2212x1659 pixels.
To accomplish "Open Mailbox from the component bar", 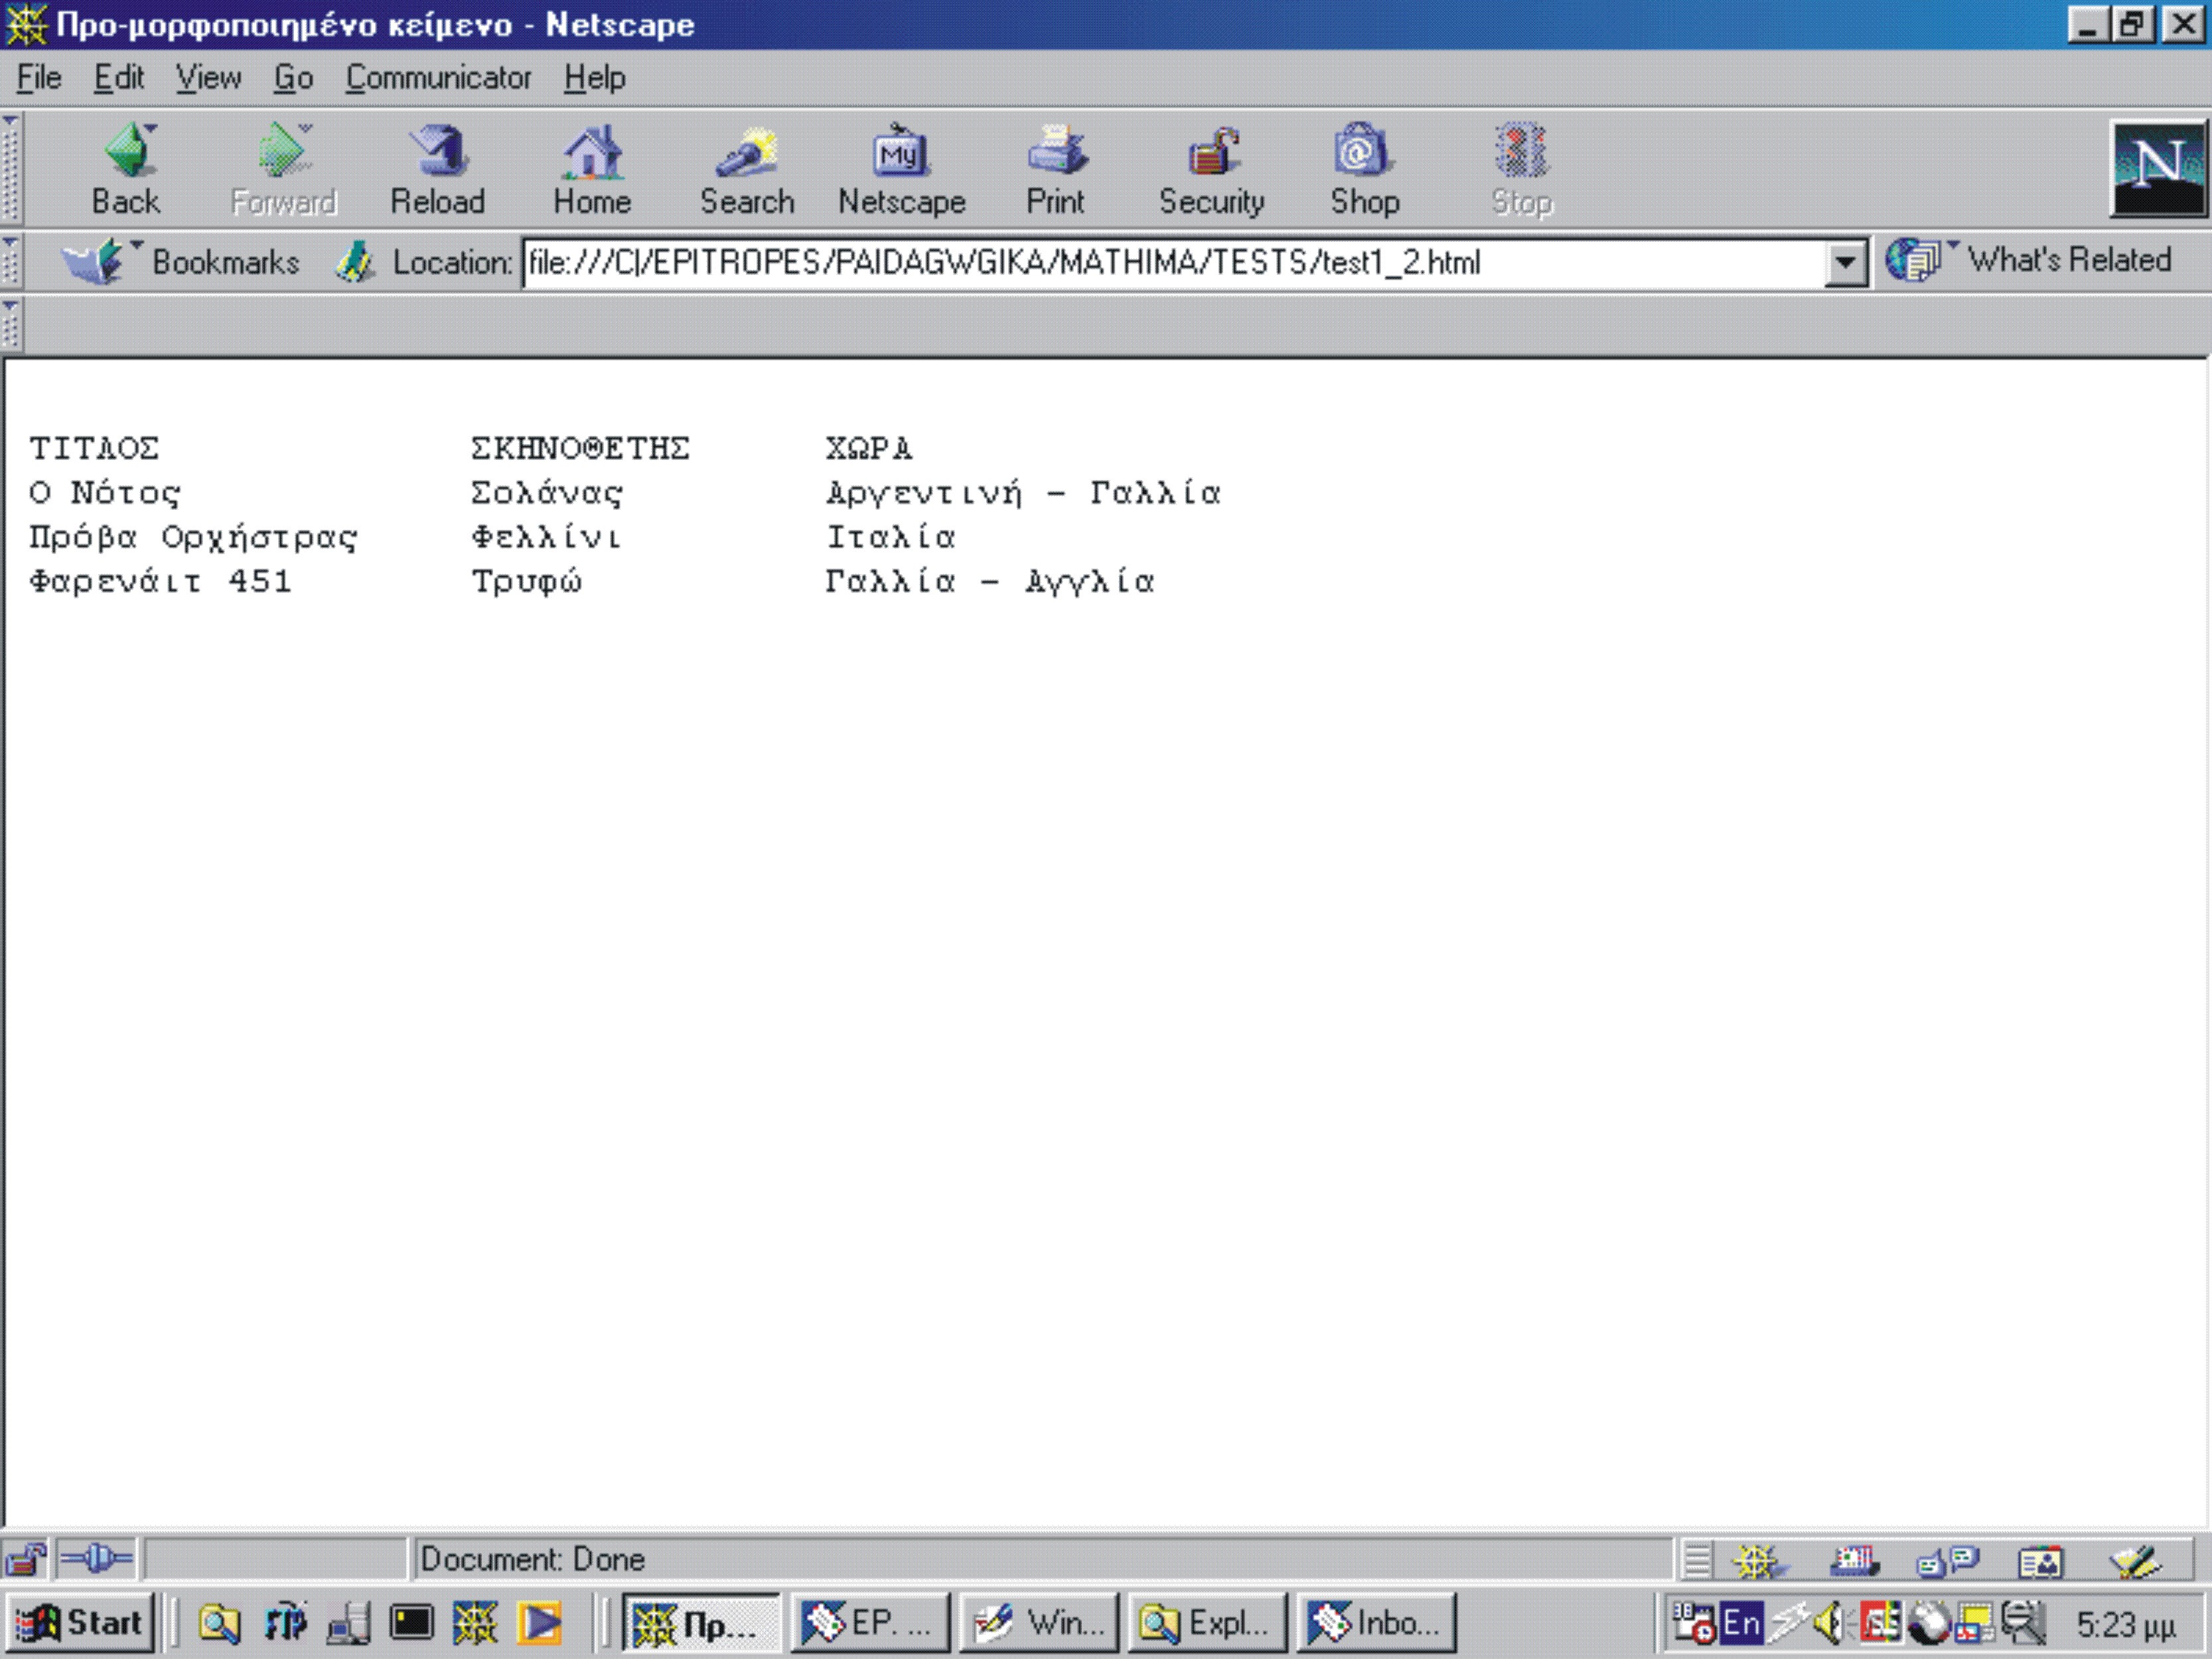I will pos(1855,1560).
